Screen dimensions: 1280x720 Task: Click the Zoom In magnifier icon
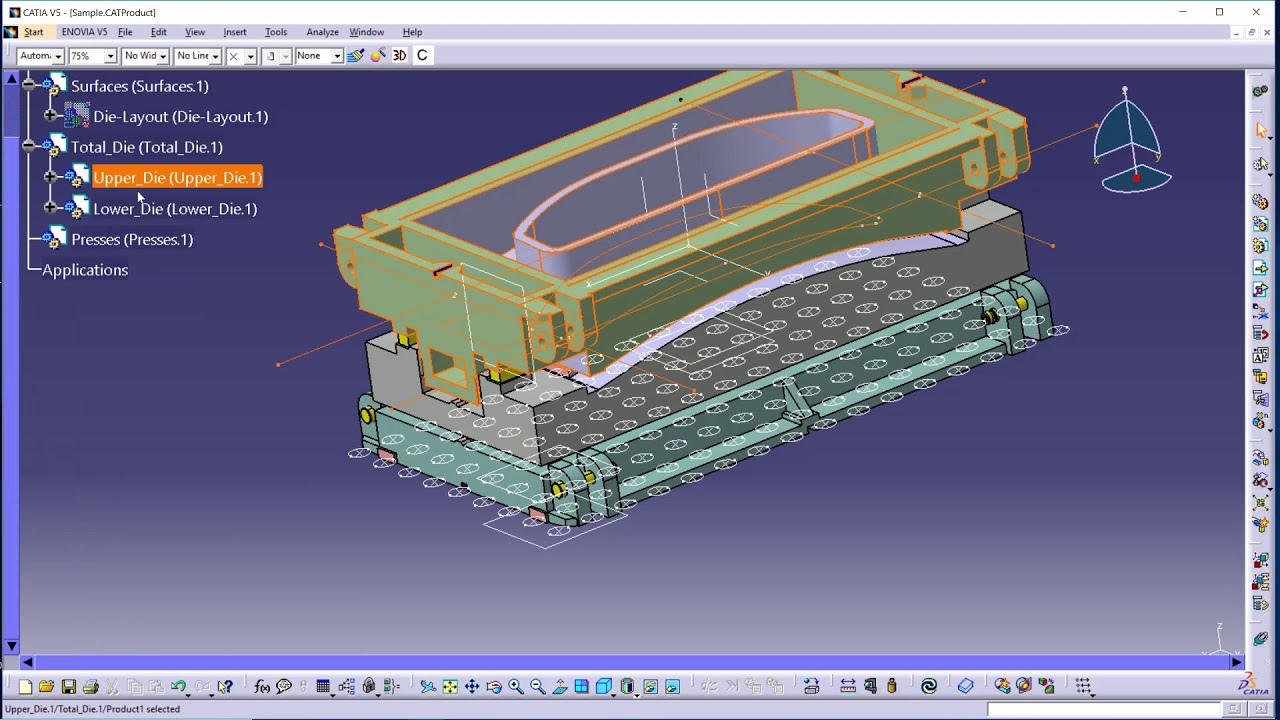[x=516, y=686]
